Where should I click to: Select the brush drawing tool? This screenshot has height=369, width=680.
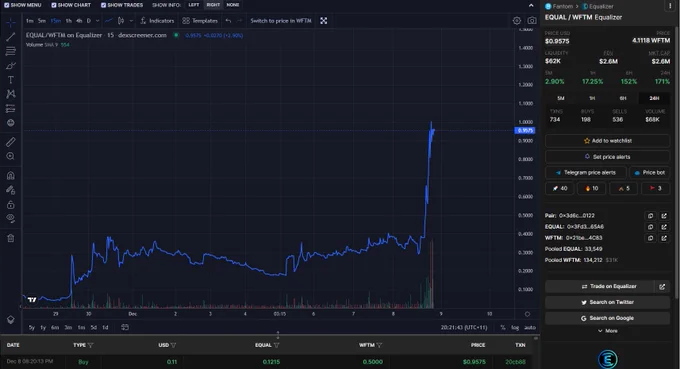[x=10, y=65]
